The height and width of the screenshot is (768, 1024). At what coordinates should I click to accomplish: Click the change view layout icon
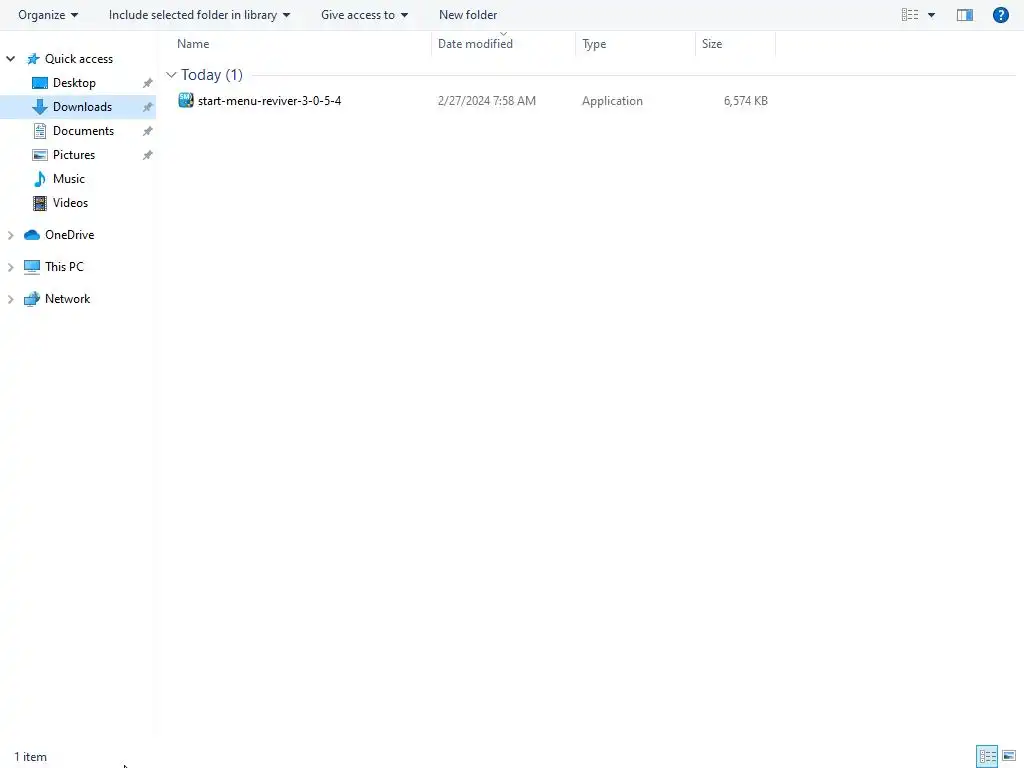coord(910,14)
